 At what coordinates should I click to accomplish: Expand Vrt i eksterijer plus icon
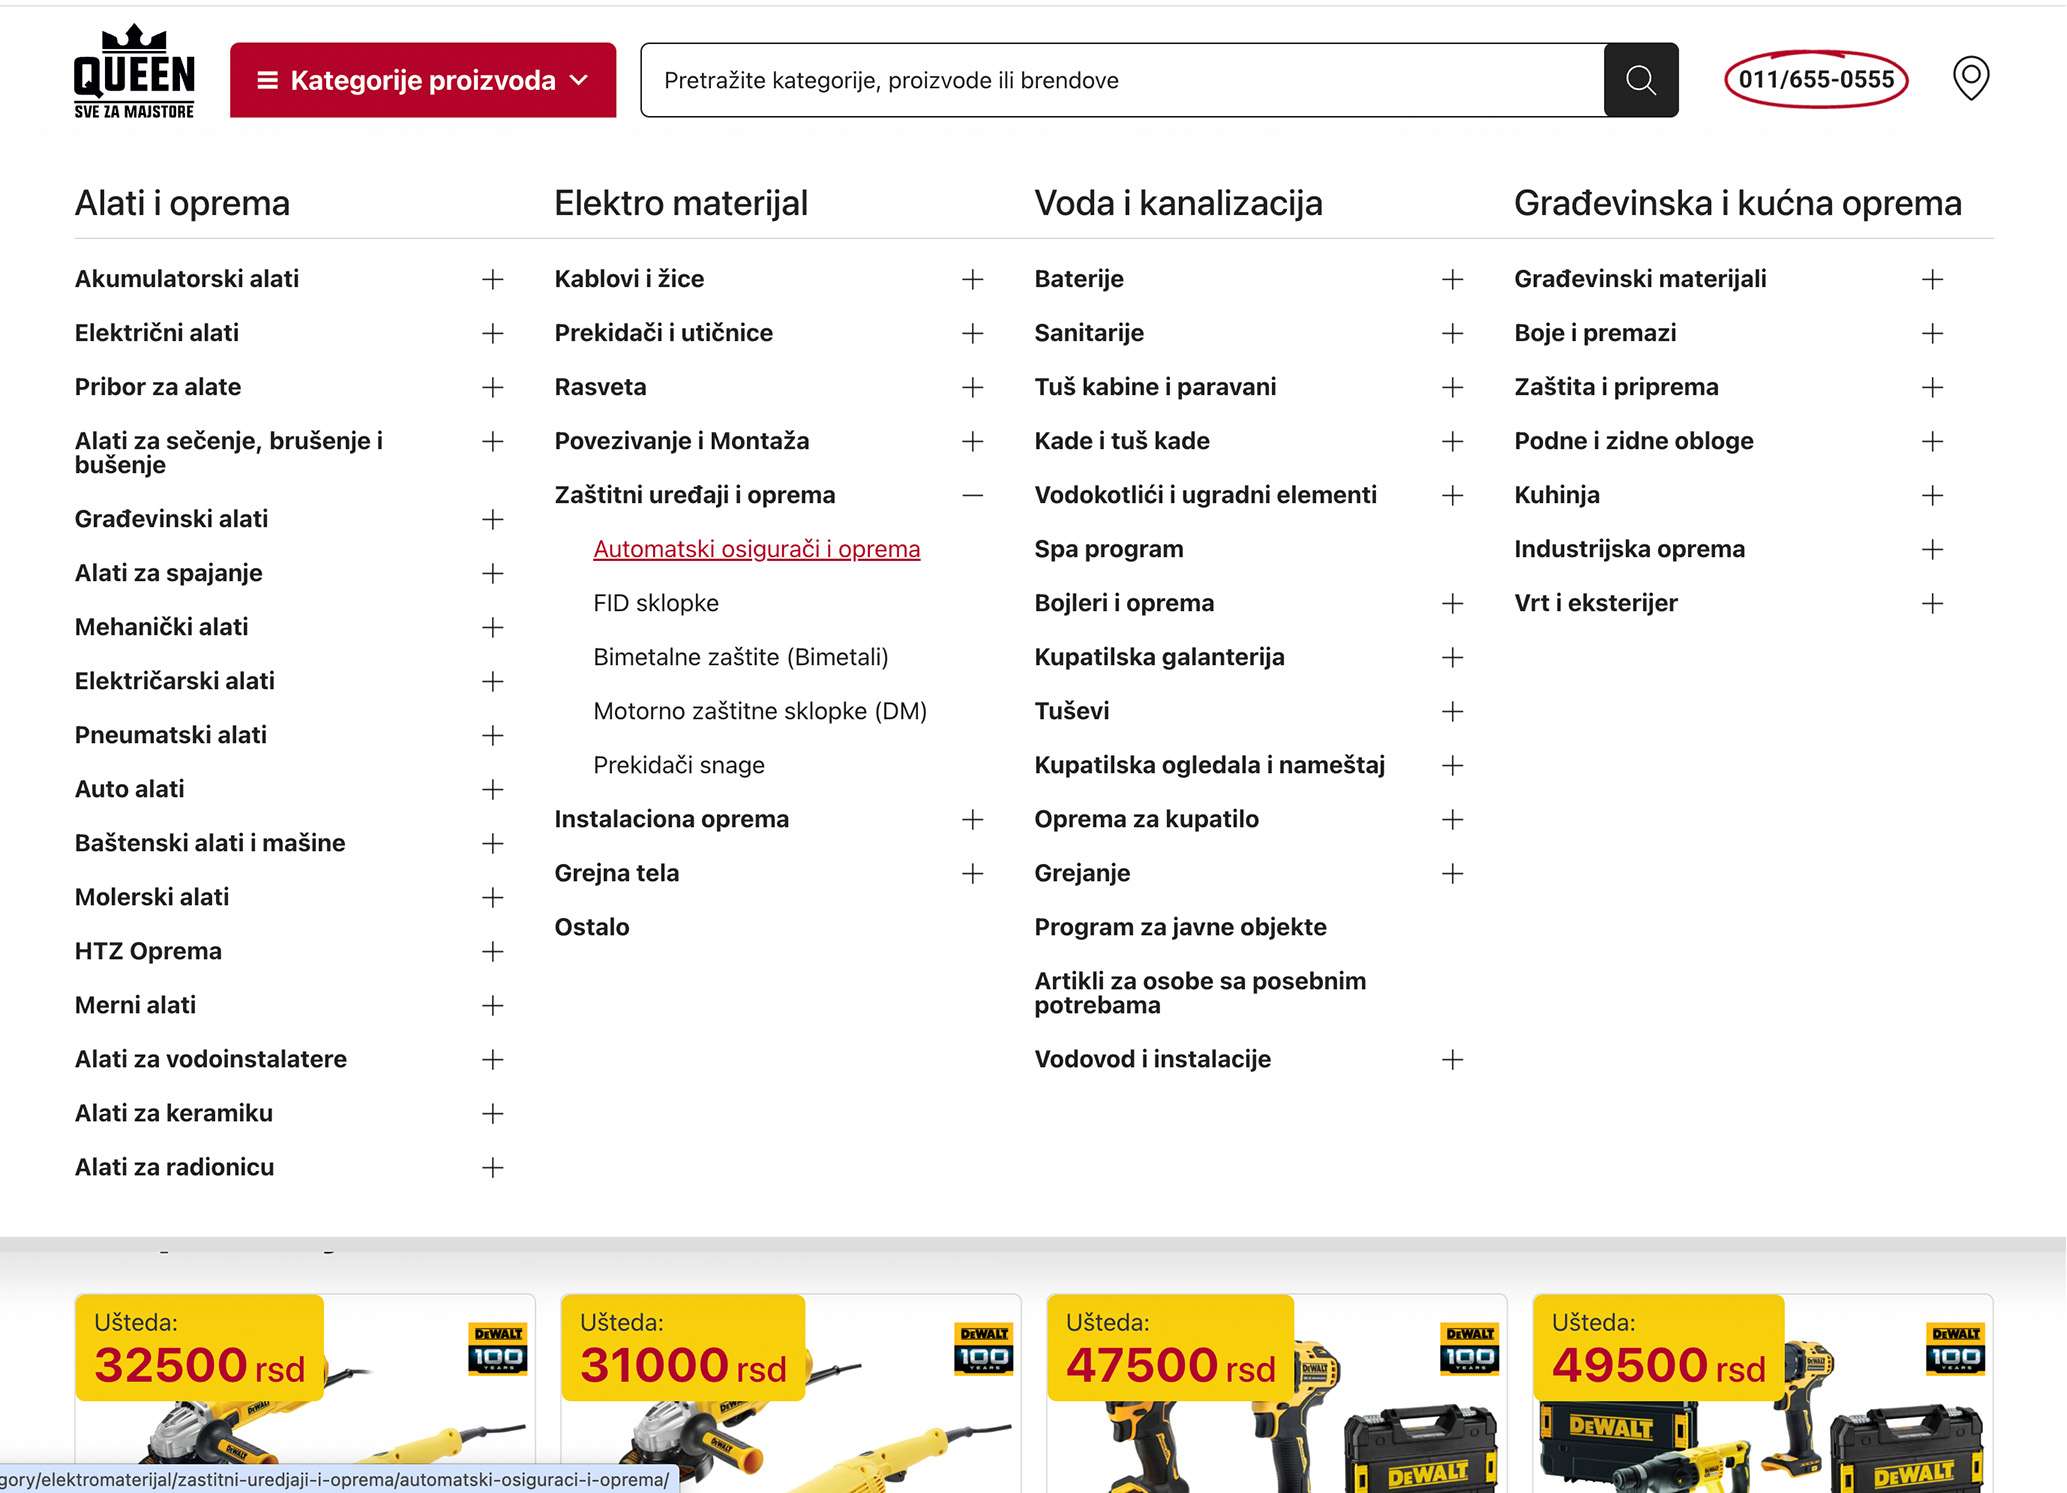(x=1932, y=603)
